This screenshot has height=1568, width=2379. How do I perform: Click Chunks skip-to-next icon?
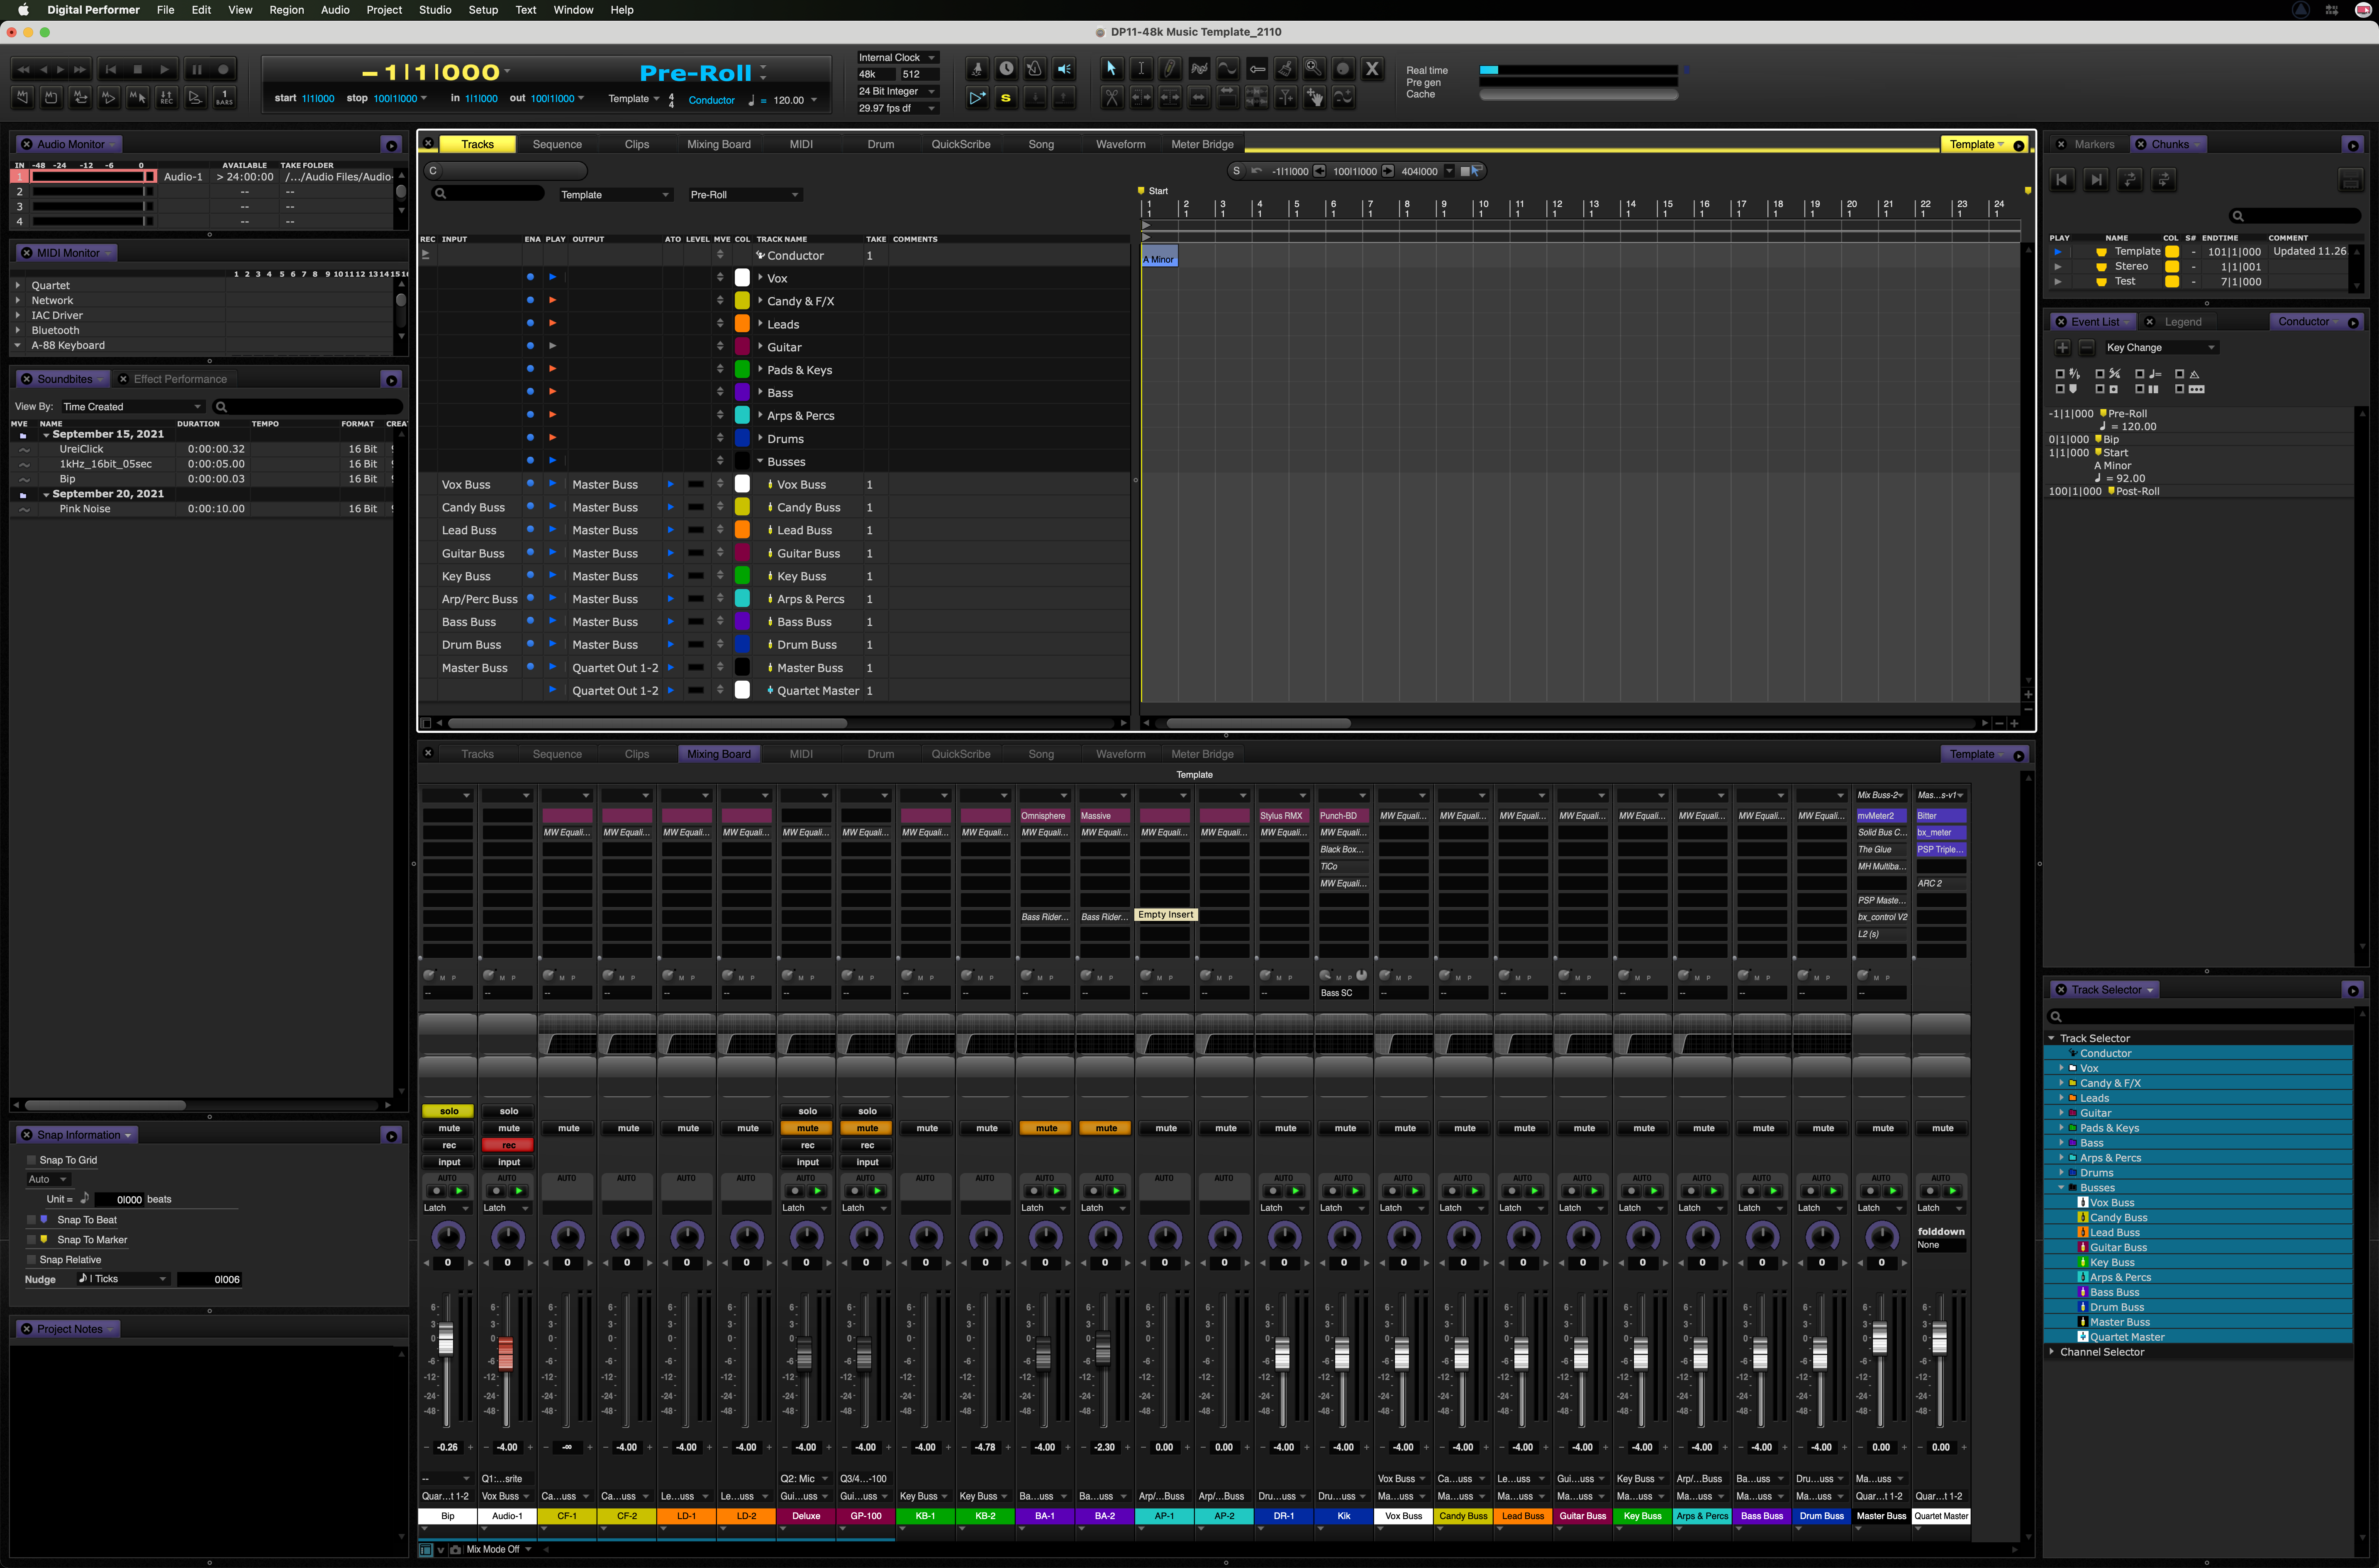(x=2096, y=180)
